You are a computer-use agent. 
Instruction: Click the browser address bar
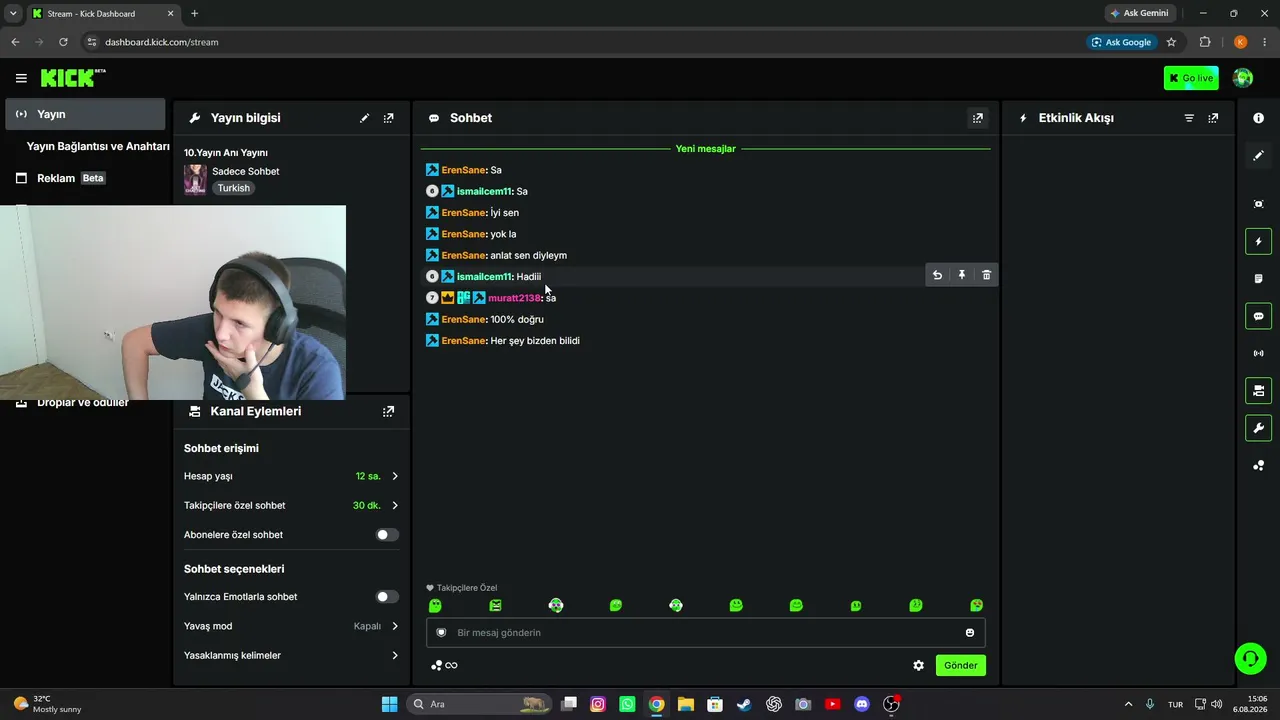tap(580, 42)
